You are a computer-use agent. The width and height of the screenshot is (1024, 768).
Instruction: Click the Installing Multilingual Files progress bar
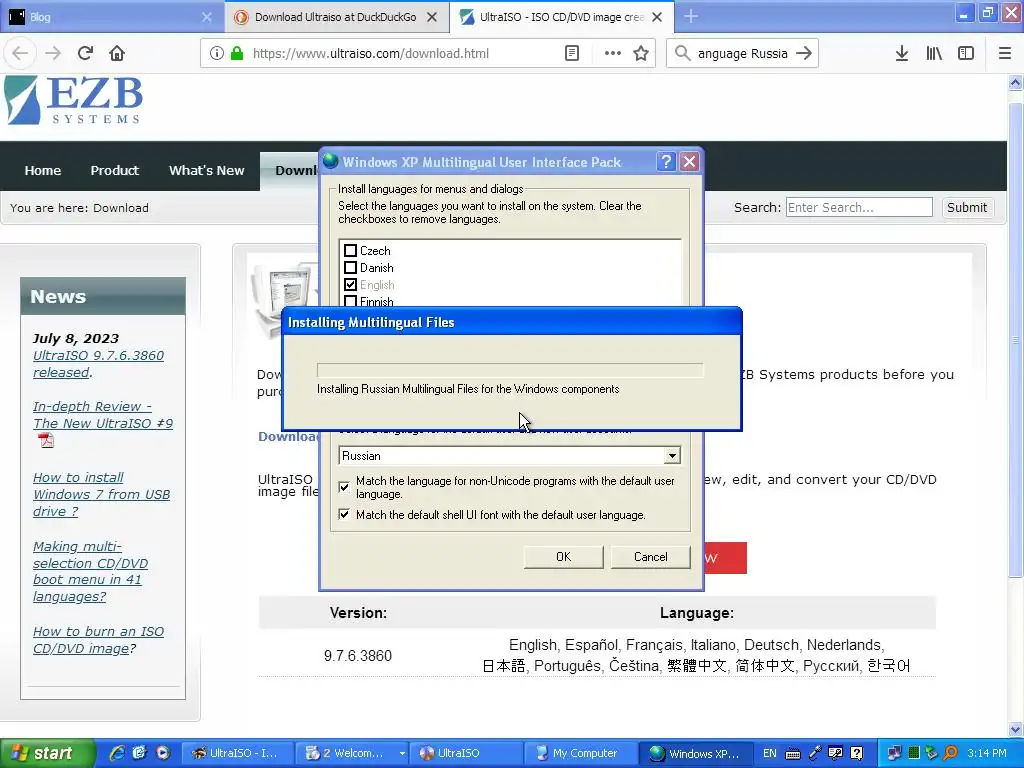click(510, 370)
